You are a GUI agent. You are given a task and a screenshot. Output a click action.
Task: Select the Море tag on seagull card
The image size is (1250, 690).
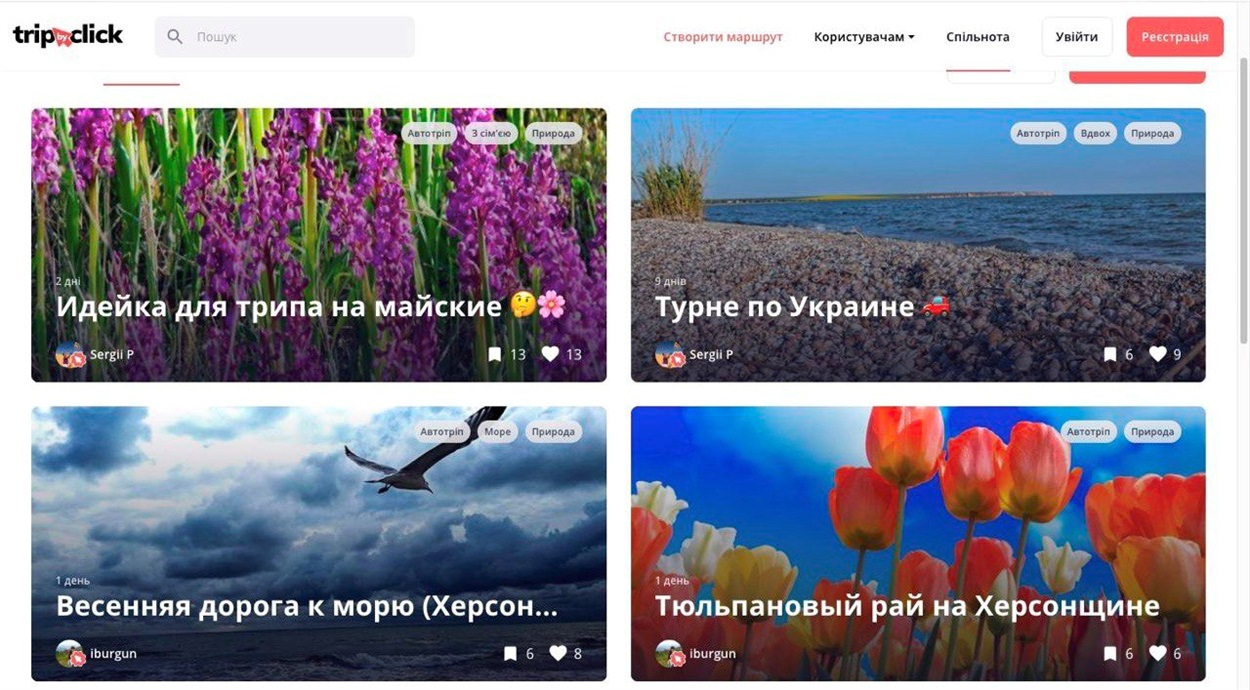tap(497, 432)
